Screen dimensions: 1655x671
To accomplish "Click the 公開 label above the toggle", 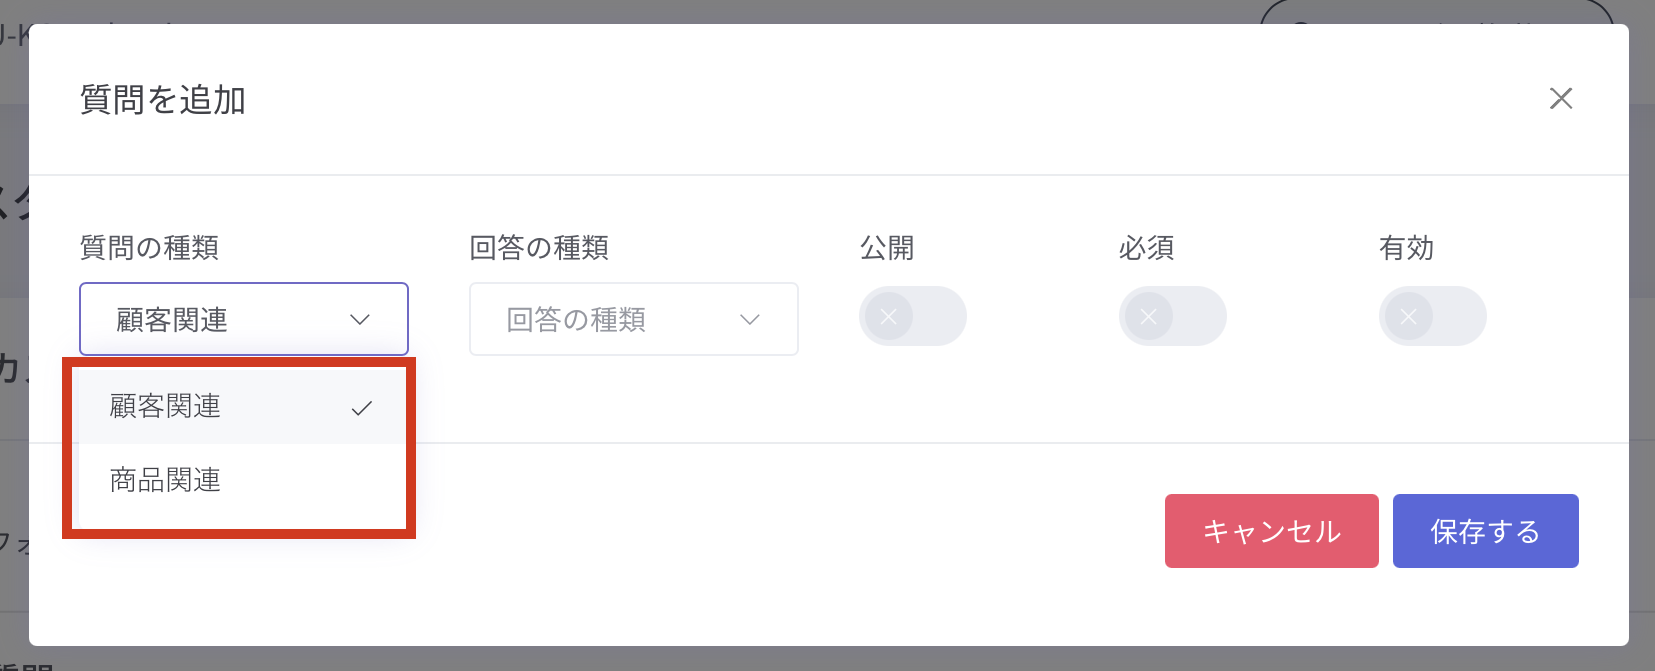I will [x=887, y=248].
